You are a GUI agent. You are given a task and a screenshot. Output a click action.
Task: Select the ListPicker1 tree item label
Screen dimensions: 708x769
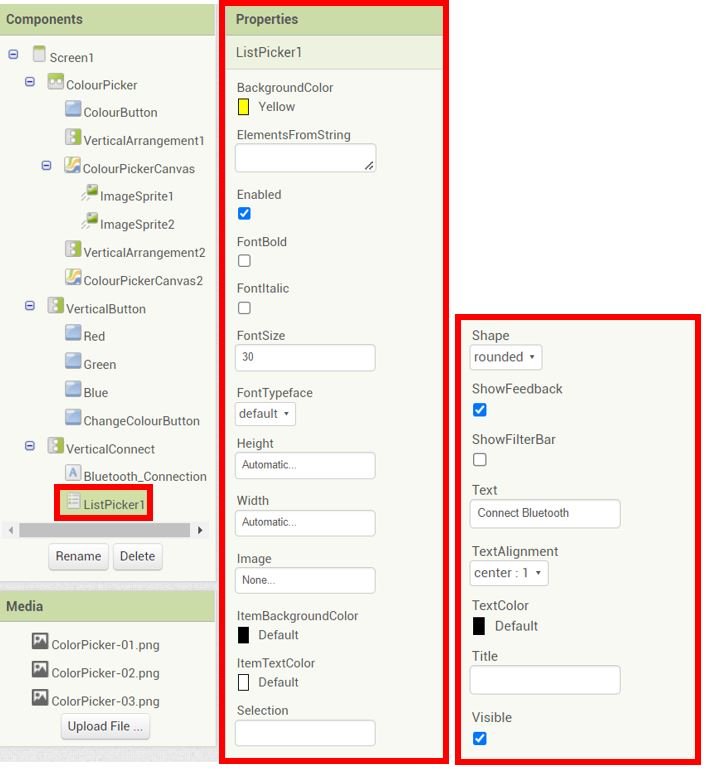point(114,505)
